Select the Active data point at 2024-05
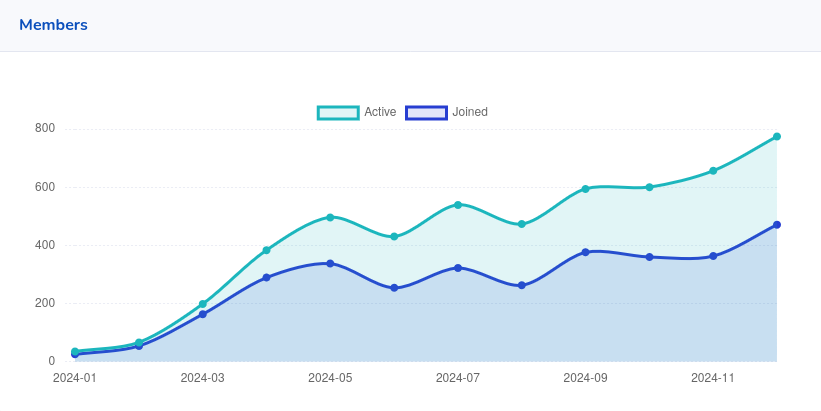This screenshot has width=821, height=411. [330, 217]
